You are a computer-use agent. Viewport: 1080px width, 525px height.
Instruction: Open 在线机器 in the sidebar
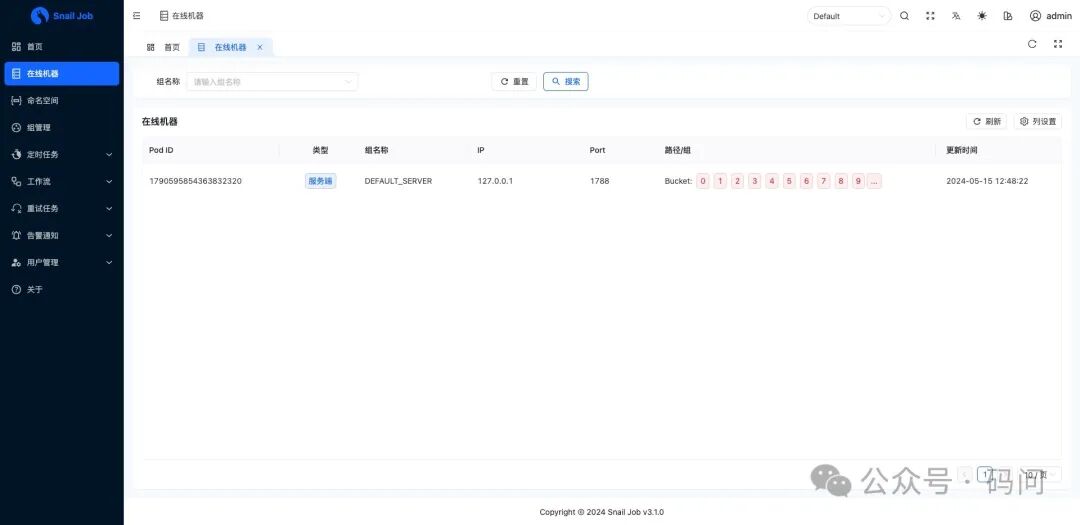(62, 74)
